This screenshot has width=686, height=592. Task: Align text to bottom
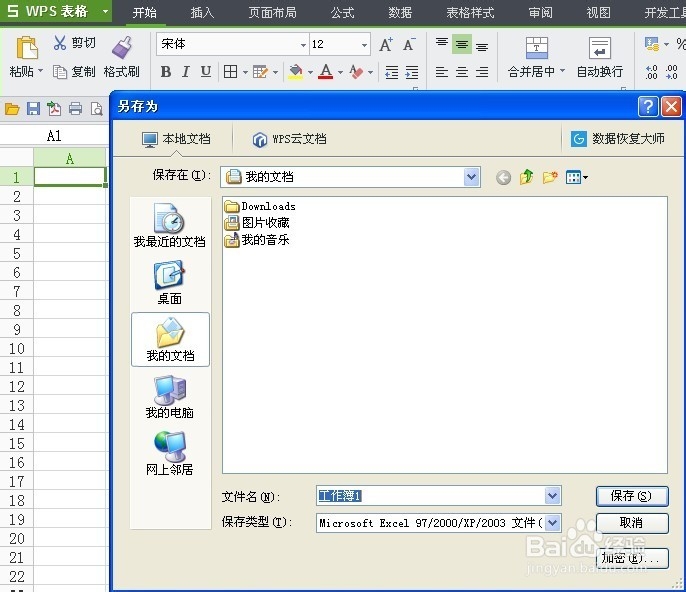tap(482, 46)
